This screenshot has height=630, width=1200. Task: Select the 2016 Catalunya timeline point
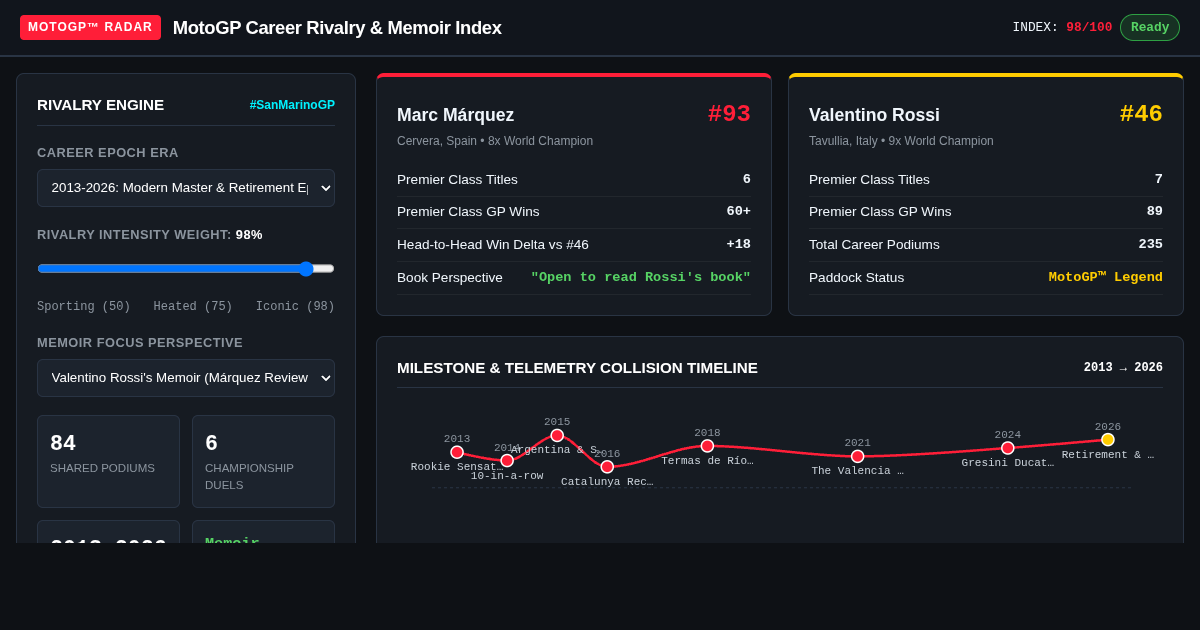607,467
